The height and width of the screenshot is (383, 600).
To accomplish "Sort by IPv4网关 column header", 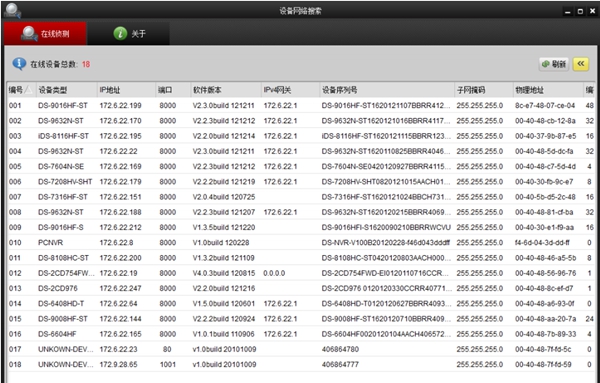I will coord(290,90).
